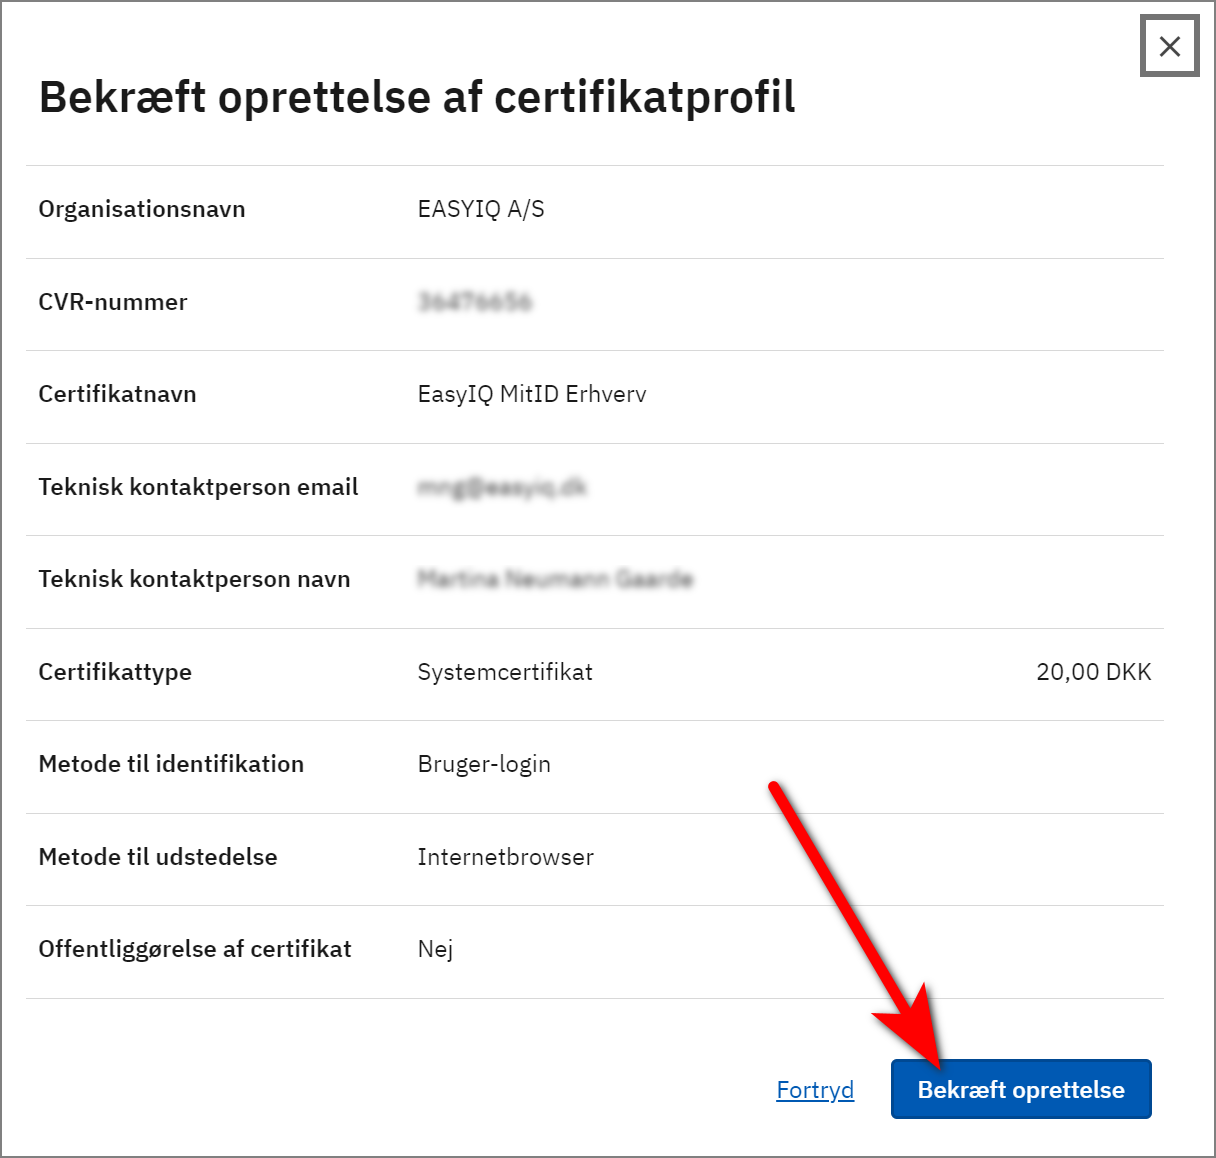
Task: Select the value 'EasyIQ MitID Erhverv'
Action: pos(532,394)
